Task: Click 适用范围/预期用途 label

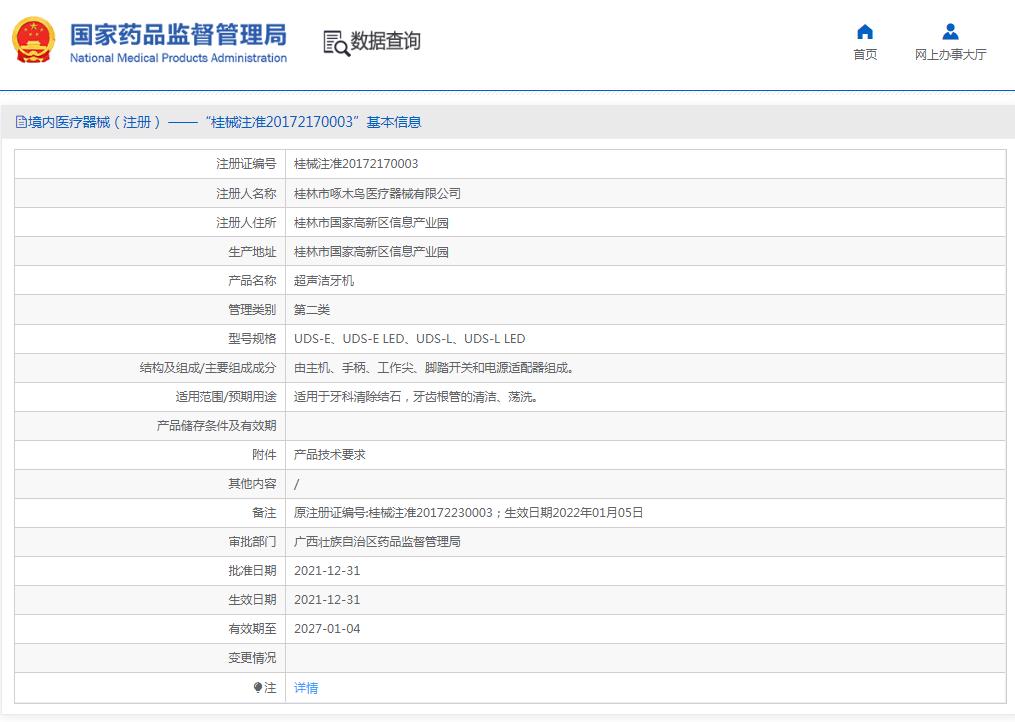Action: 226,396
